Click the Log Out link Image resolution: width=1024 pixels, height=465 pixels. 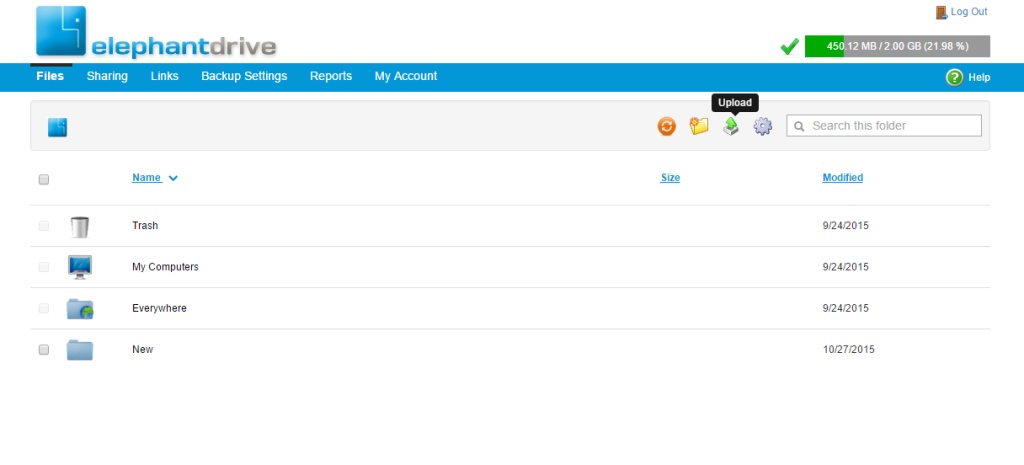[x=968, y=12]
